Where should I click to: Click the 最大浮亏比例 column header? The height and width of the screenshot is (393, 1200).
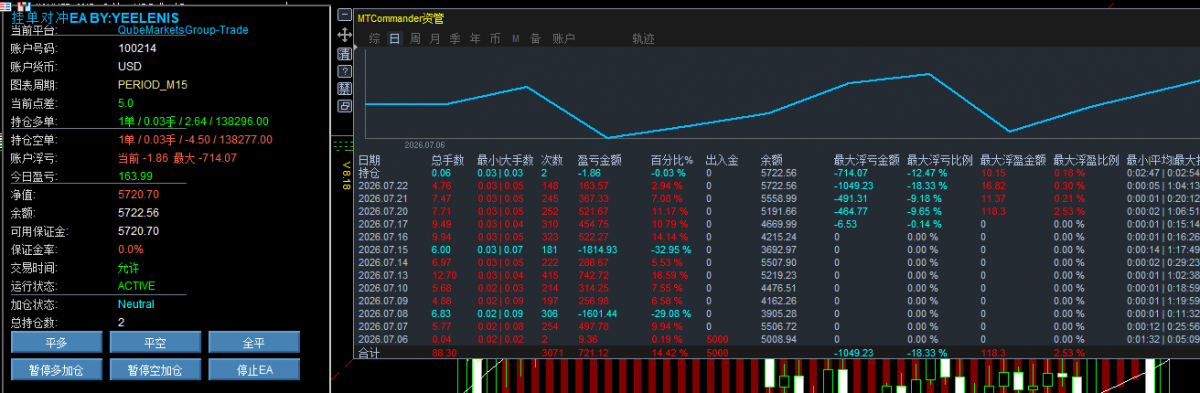coord(939,159)
